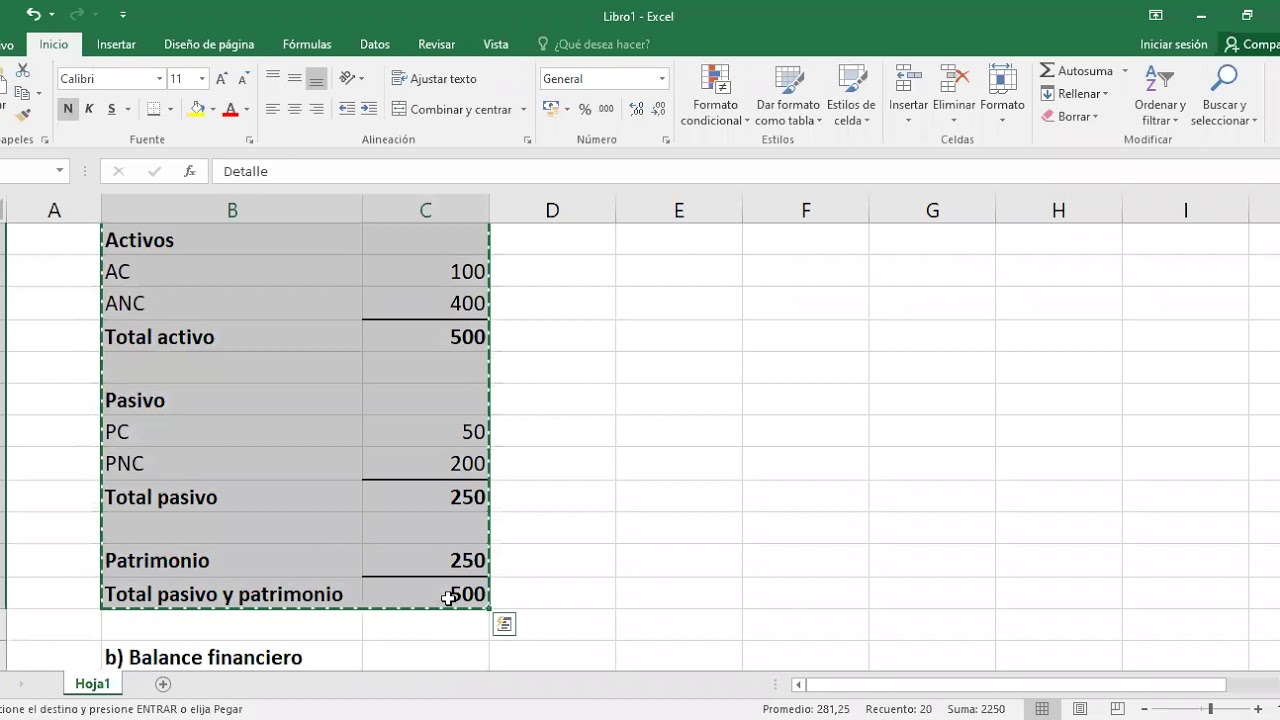Click the ¿Qué desea hacer? search box
The height and width of the screenshot is (720, 1280).
594,44
